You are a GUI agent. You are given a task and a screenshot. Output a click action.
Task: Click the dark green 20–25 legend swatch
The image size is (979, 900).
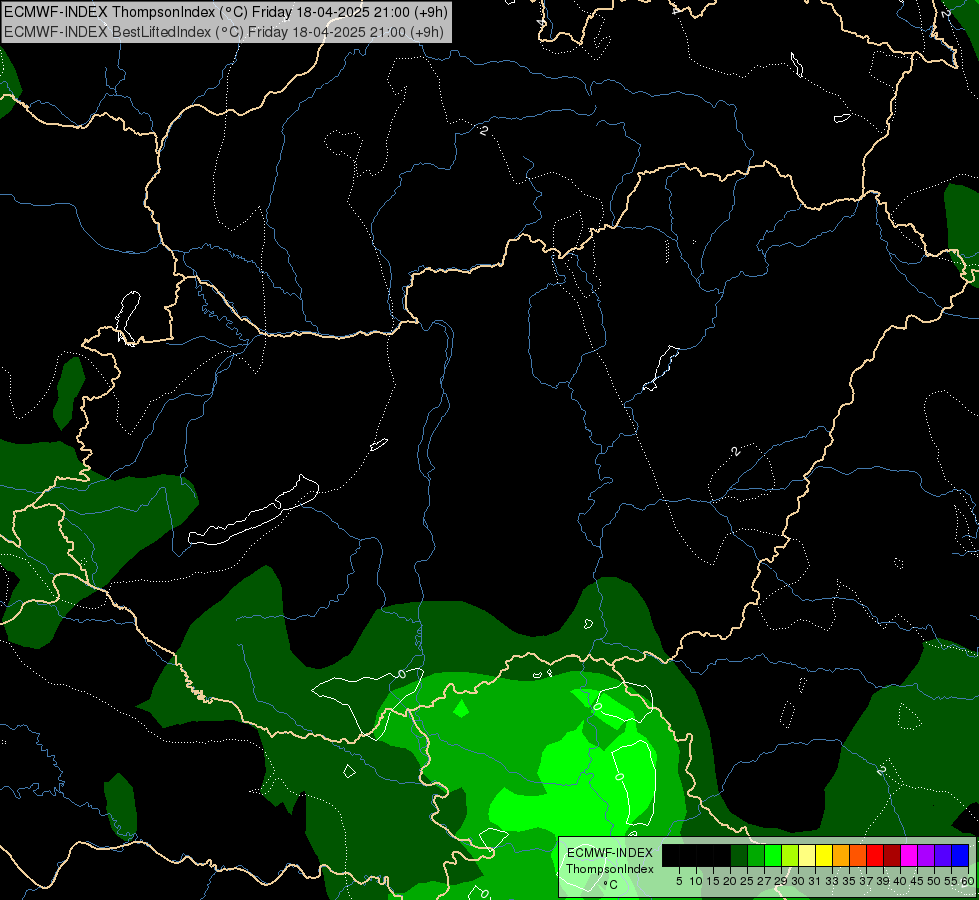(x=739, y=855)
